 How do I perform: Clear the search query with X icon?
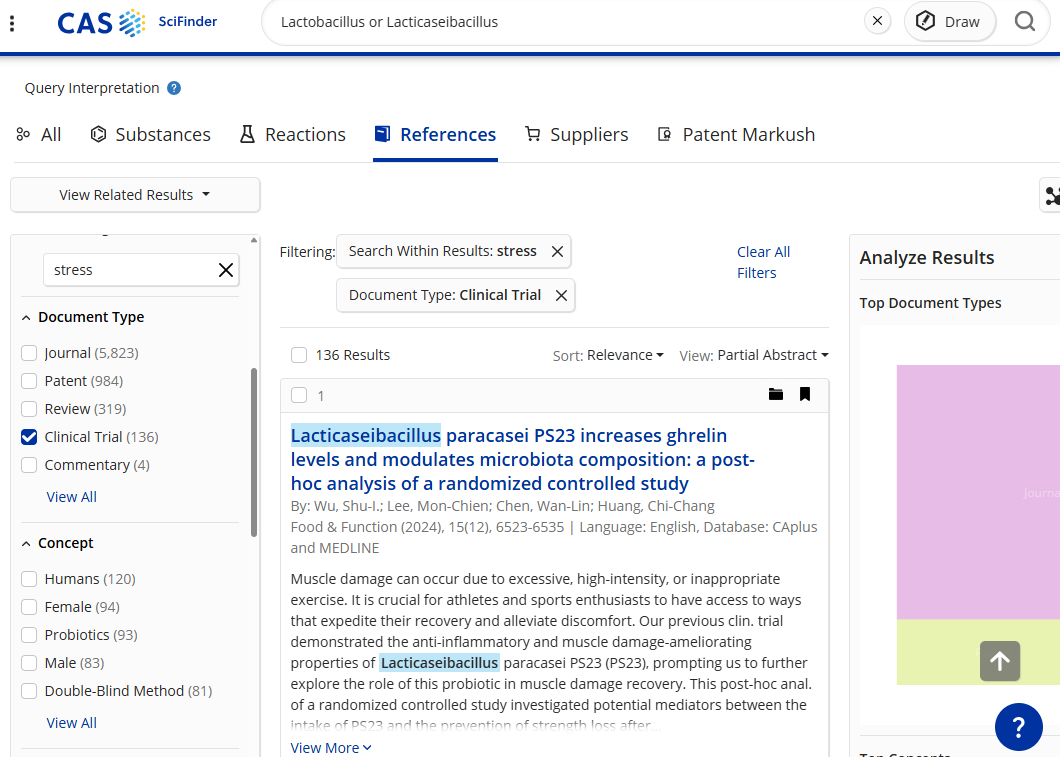[x=877, y=21]
